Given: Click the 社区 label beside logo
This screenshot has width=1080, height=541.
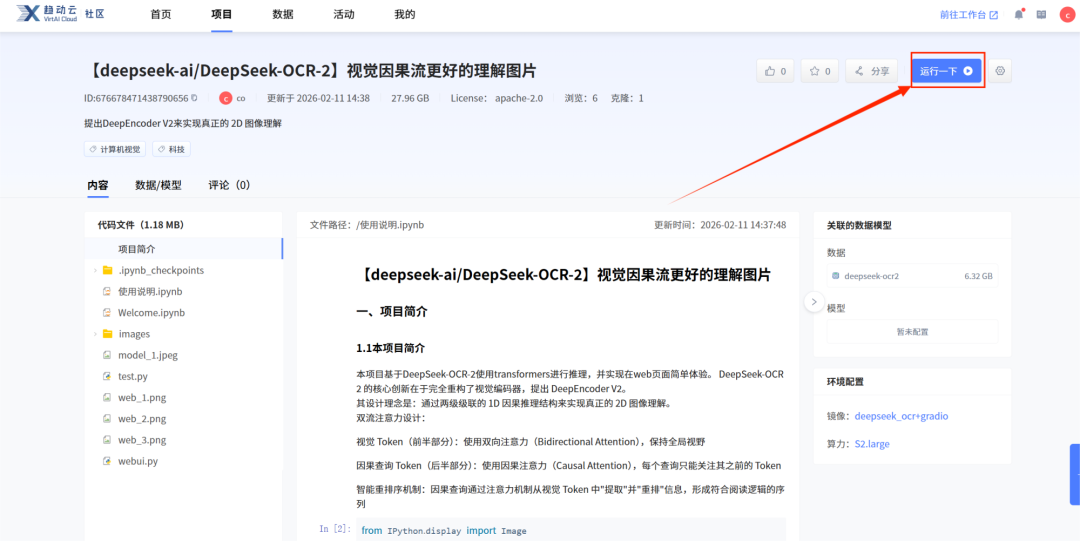Looking at the screenshot, I should tap(94, 14).
